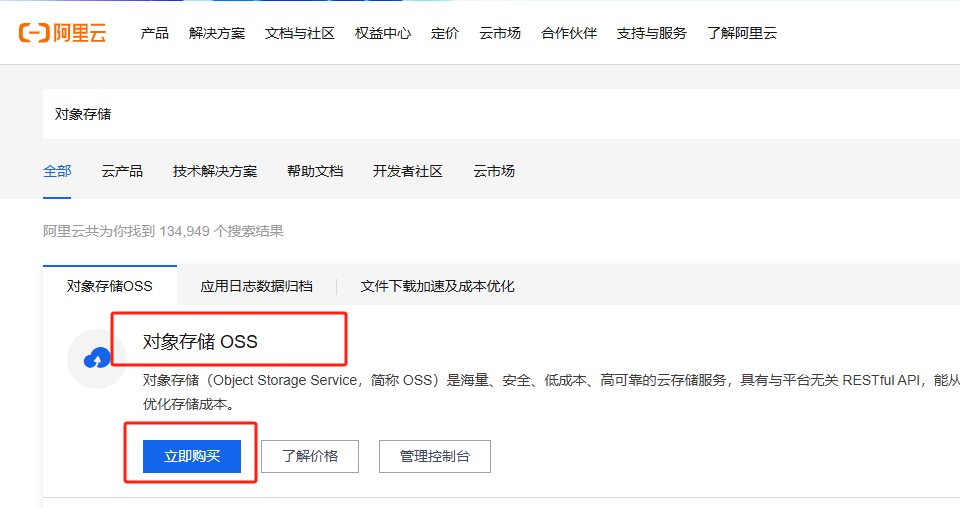Image resolution: width=960 pixels, height=508 pixels.
Task: Click the 了解价格 button
Action: 310,456
